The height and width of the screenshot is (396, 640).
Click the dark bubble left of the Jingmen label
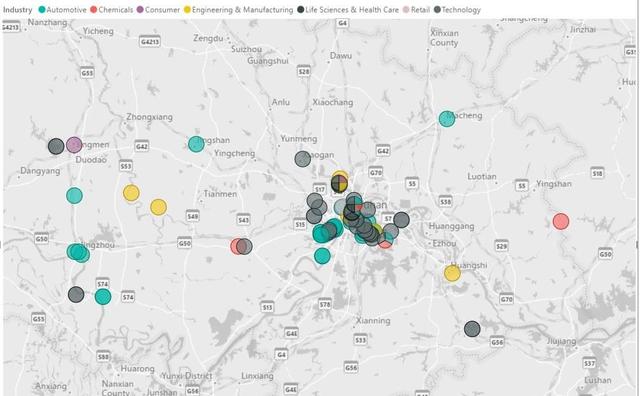click(56, 146)
